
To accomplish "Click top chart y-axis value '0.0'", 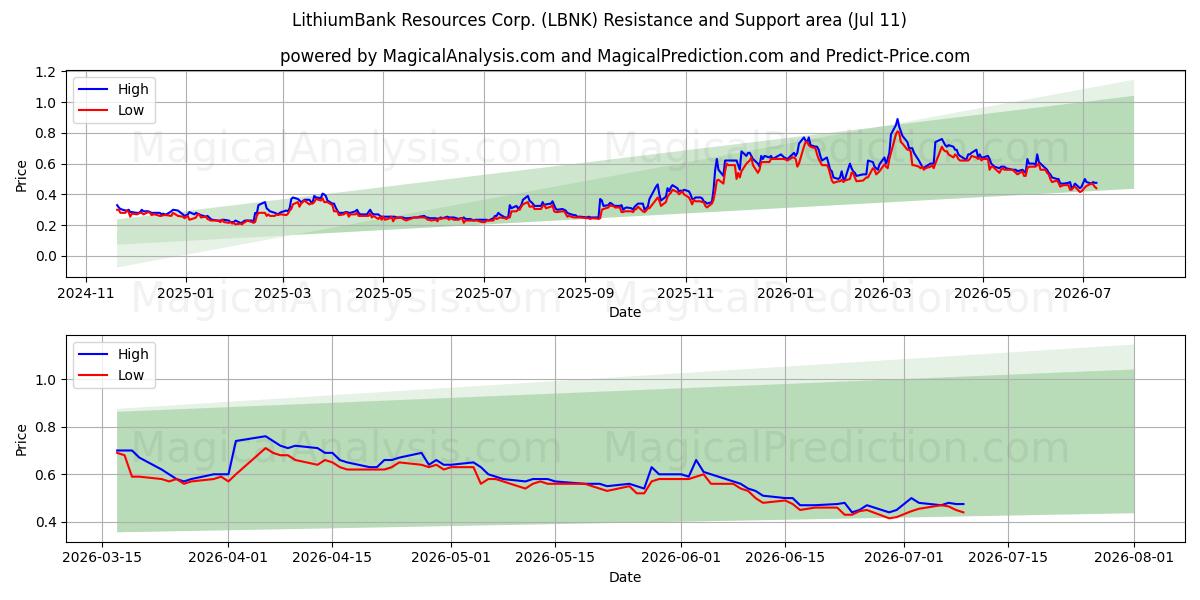I will (47, 256).
